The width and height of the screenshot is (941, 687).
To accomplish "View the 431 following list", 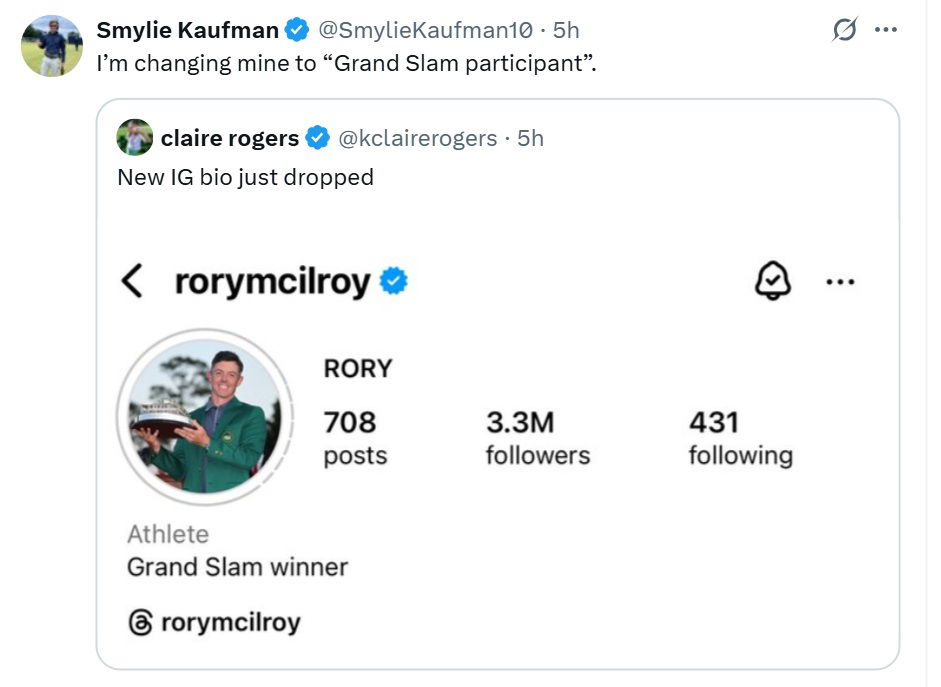I will (740, 438).
